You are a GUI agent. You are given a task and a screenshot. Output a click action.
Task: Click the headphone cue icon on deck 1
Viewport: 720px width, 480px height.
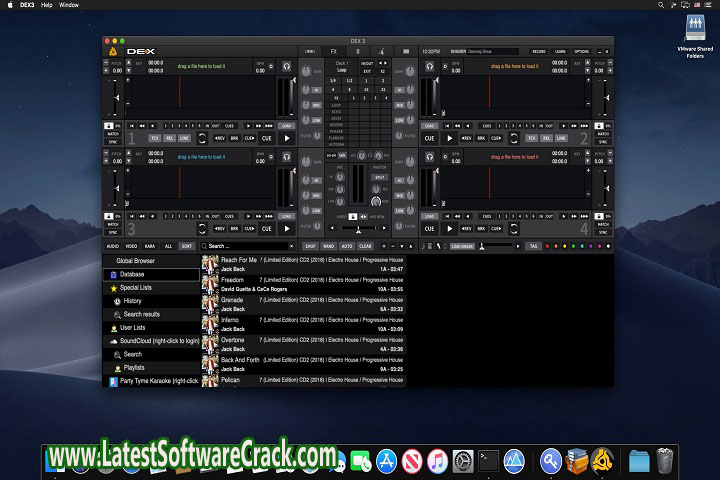coord(287,66)
